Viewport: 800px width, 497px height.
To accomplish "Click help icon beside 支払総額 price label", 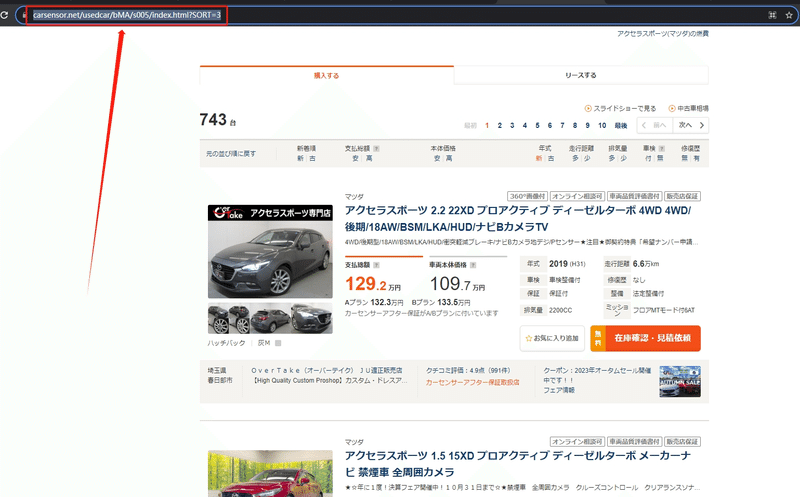I will (377, 265).
